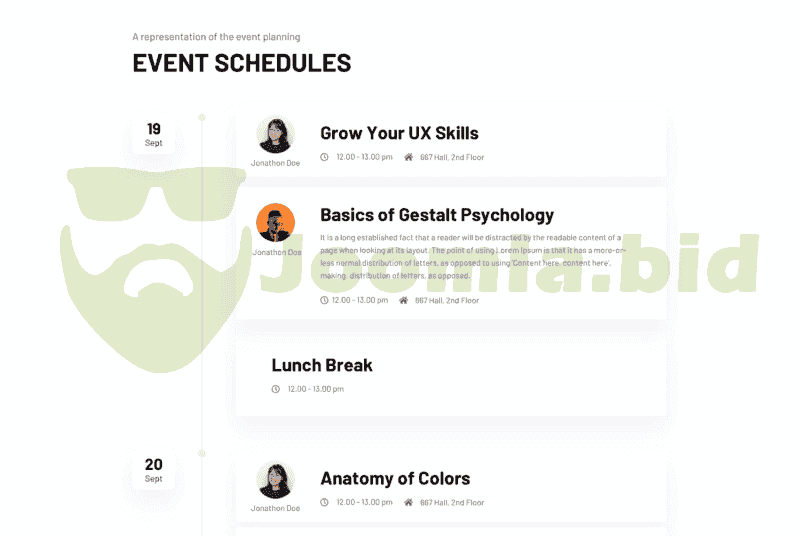This screenshot has height=536, width=800.
Task: Click the EVENT SCHEDULES heading
Action: tap(242, 63)
